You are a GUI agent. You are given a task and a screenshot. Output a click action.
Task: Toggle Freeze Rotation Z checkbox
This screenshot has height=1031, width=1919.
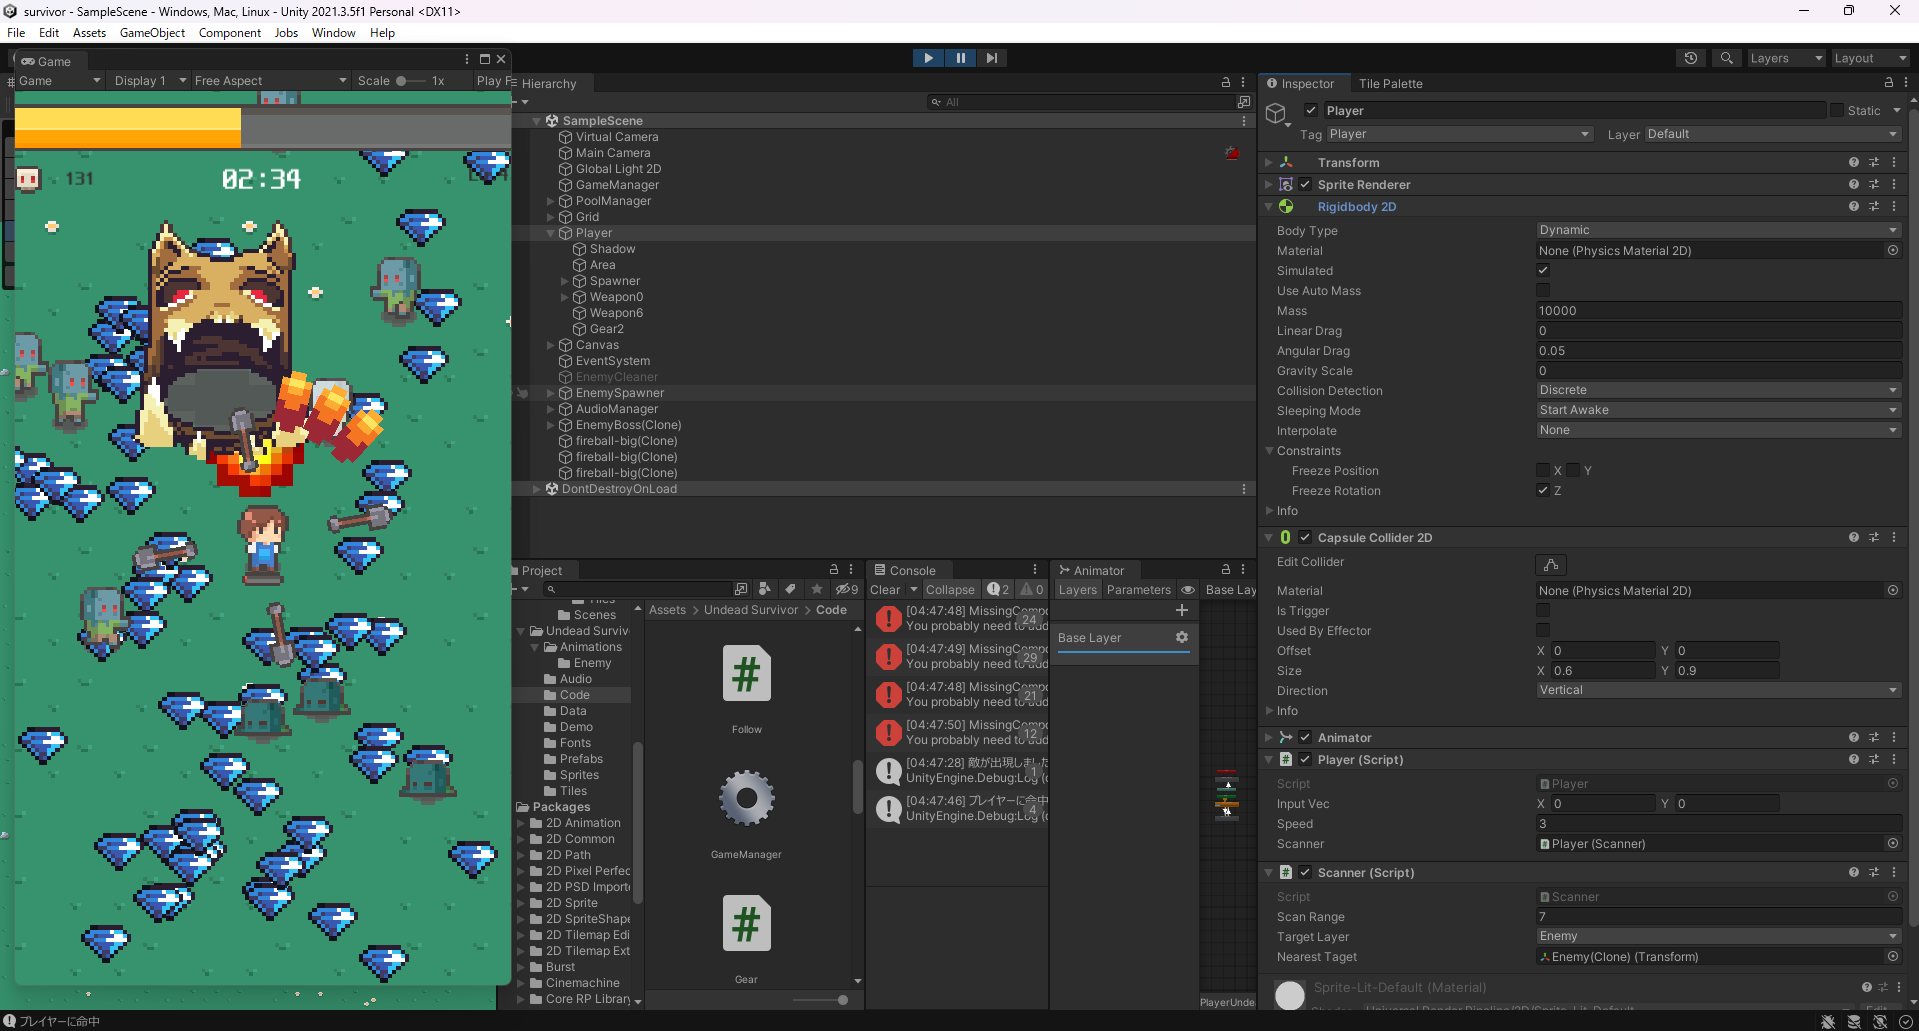1543,490
